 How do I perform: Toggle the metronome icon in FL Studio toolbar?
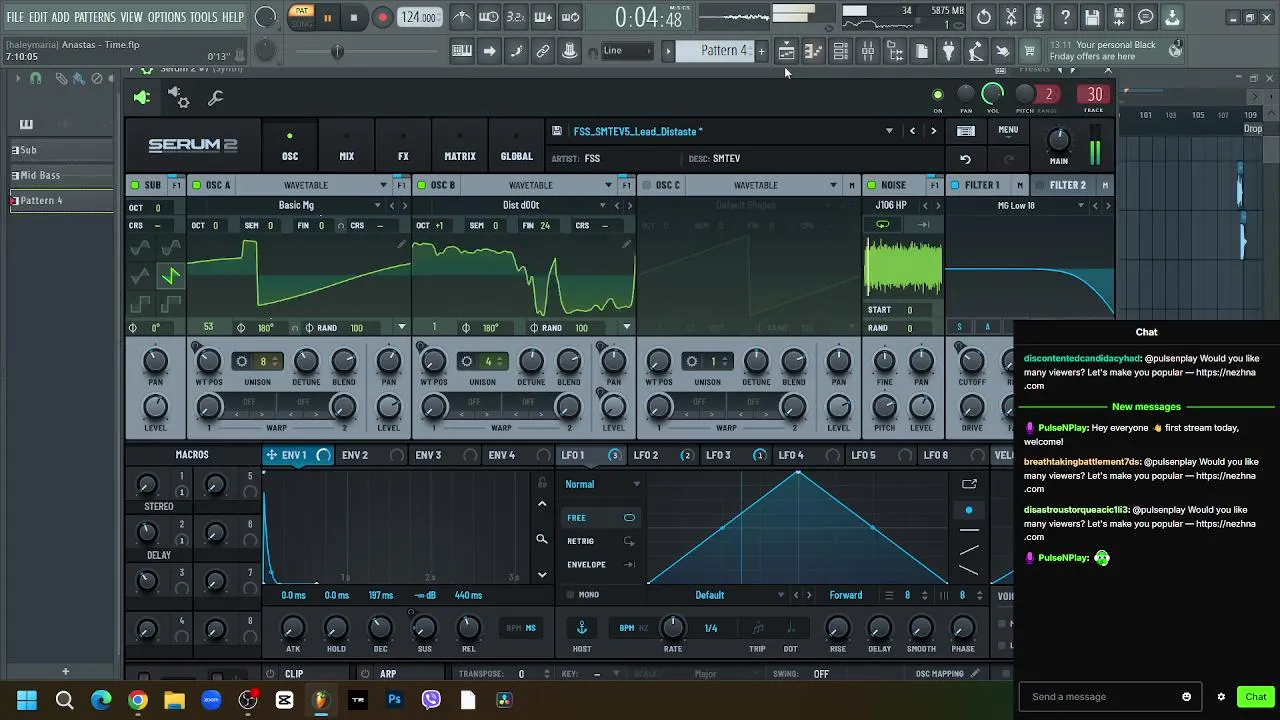coord(462,17)
